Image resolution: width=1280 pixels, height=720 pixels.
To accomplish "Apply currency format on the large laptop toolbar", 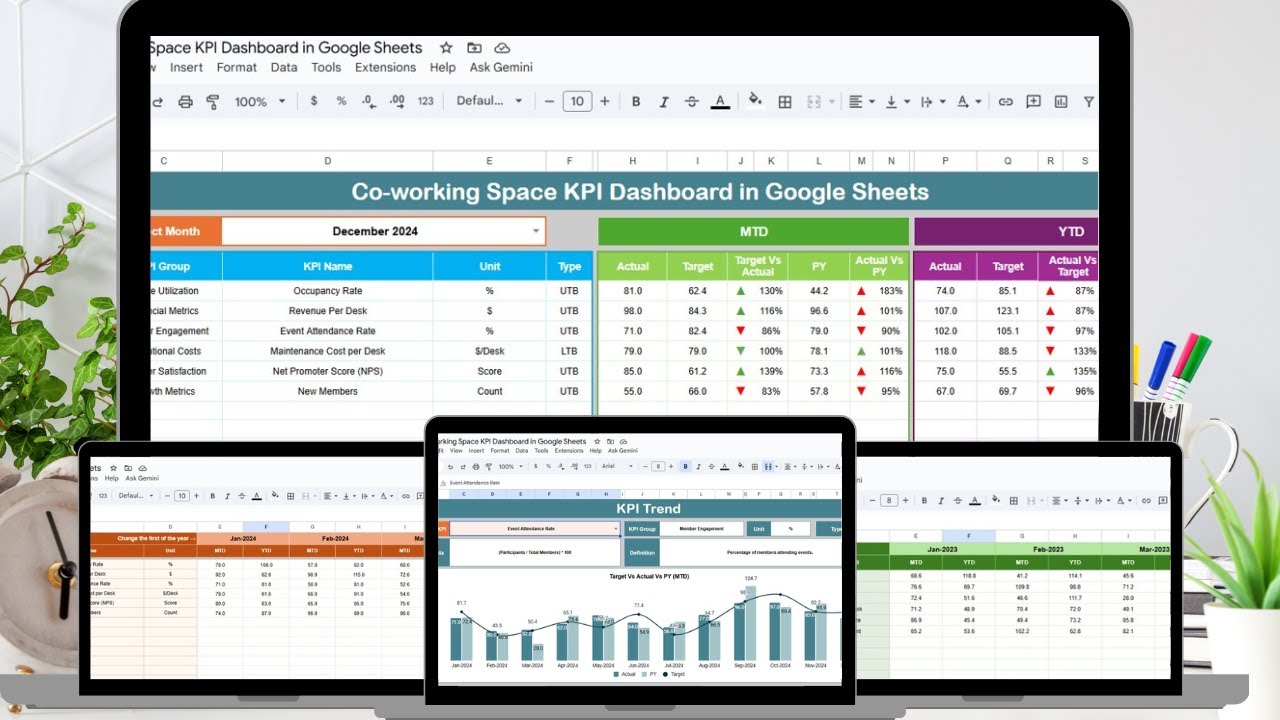I will point(314,101).
